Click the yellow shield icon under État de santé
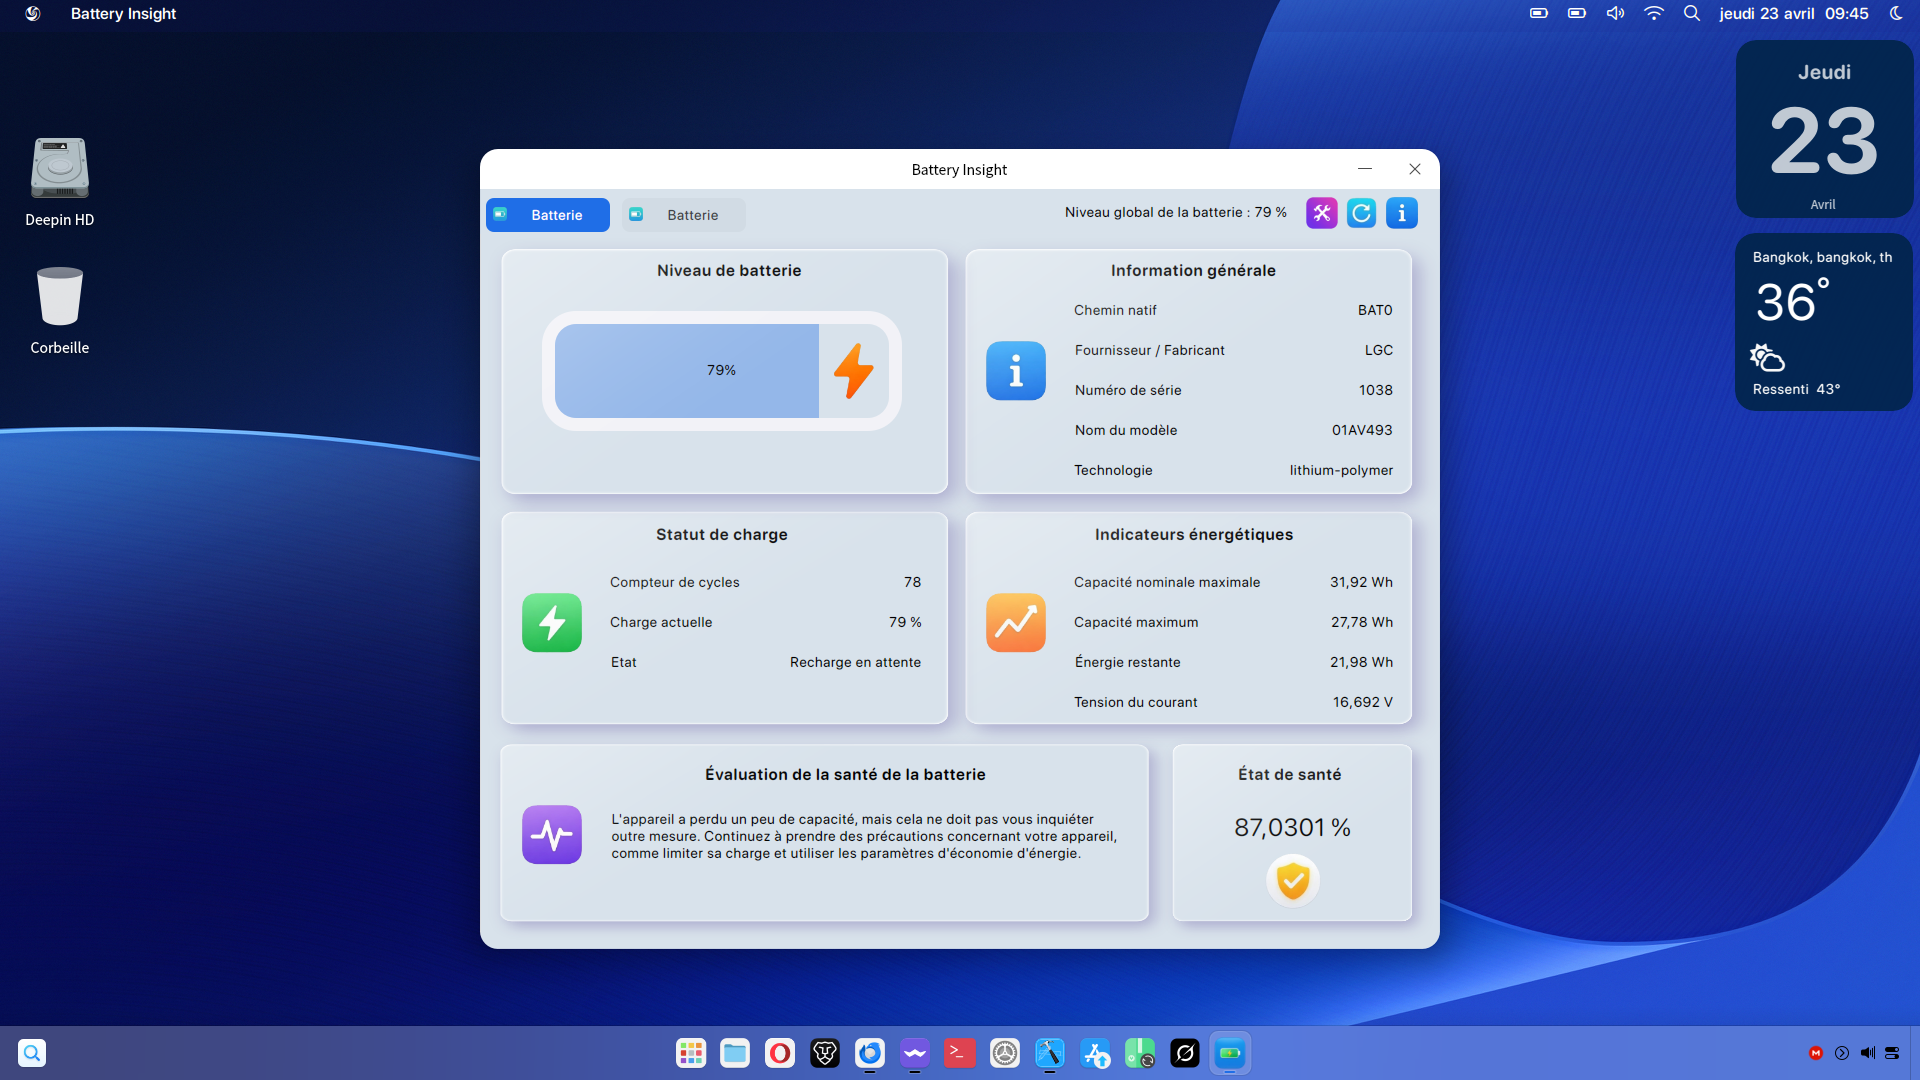This screenshot has height=1080, width=1920. click(x=1293, y=881)
